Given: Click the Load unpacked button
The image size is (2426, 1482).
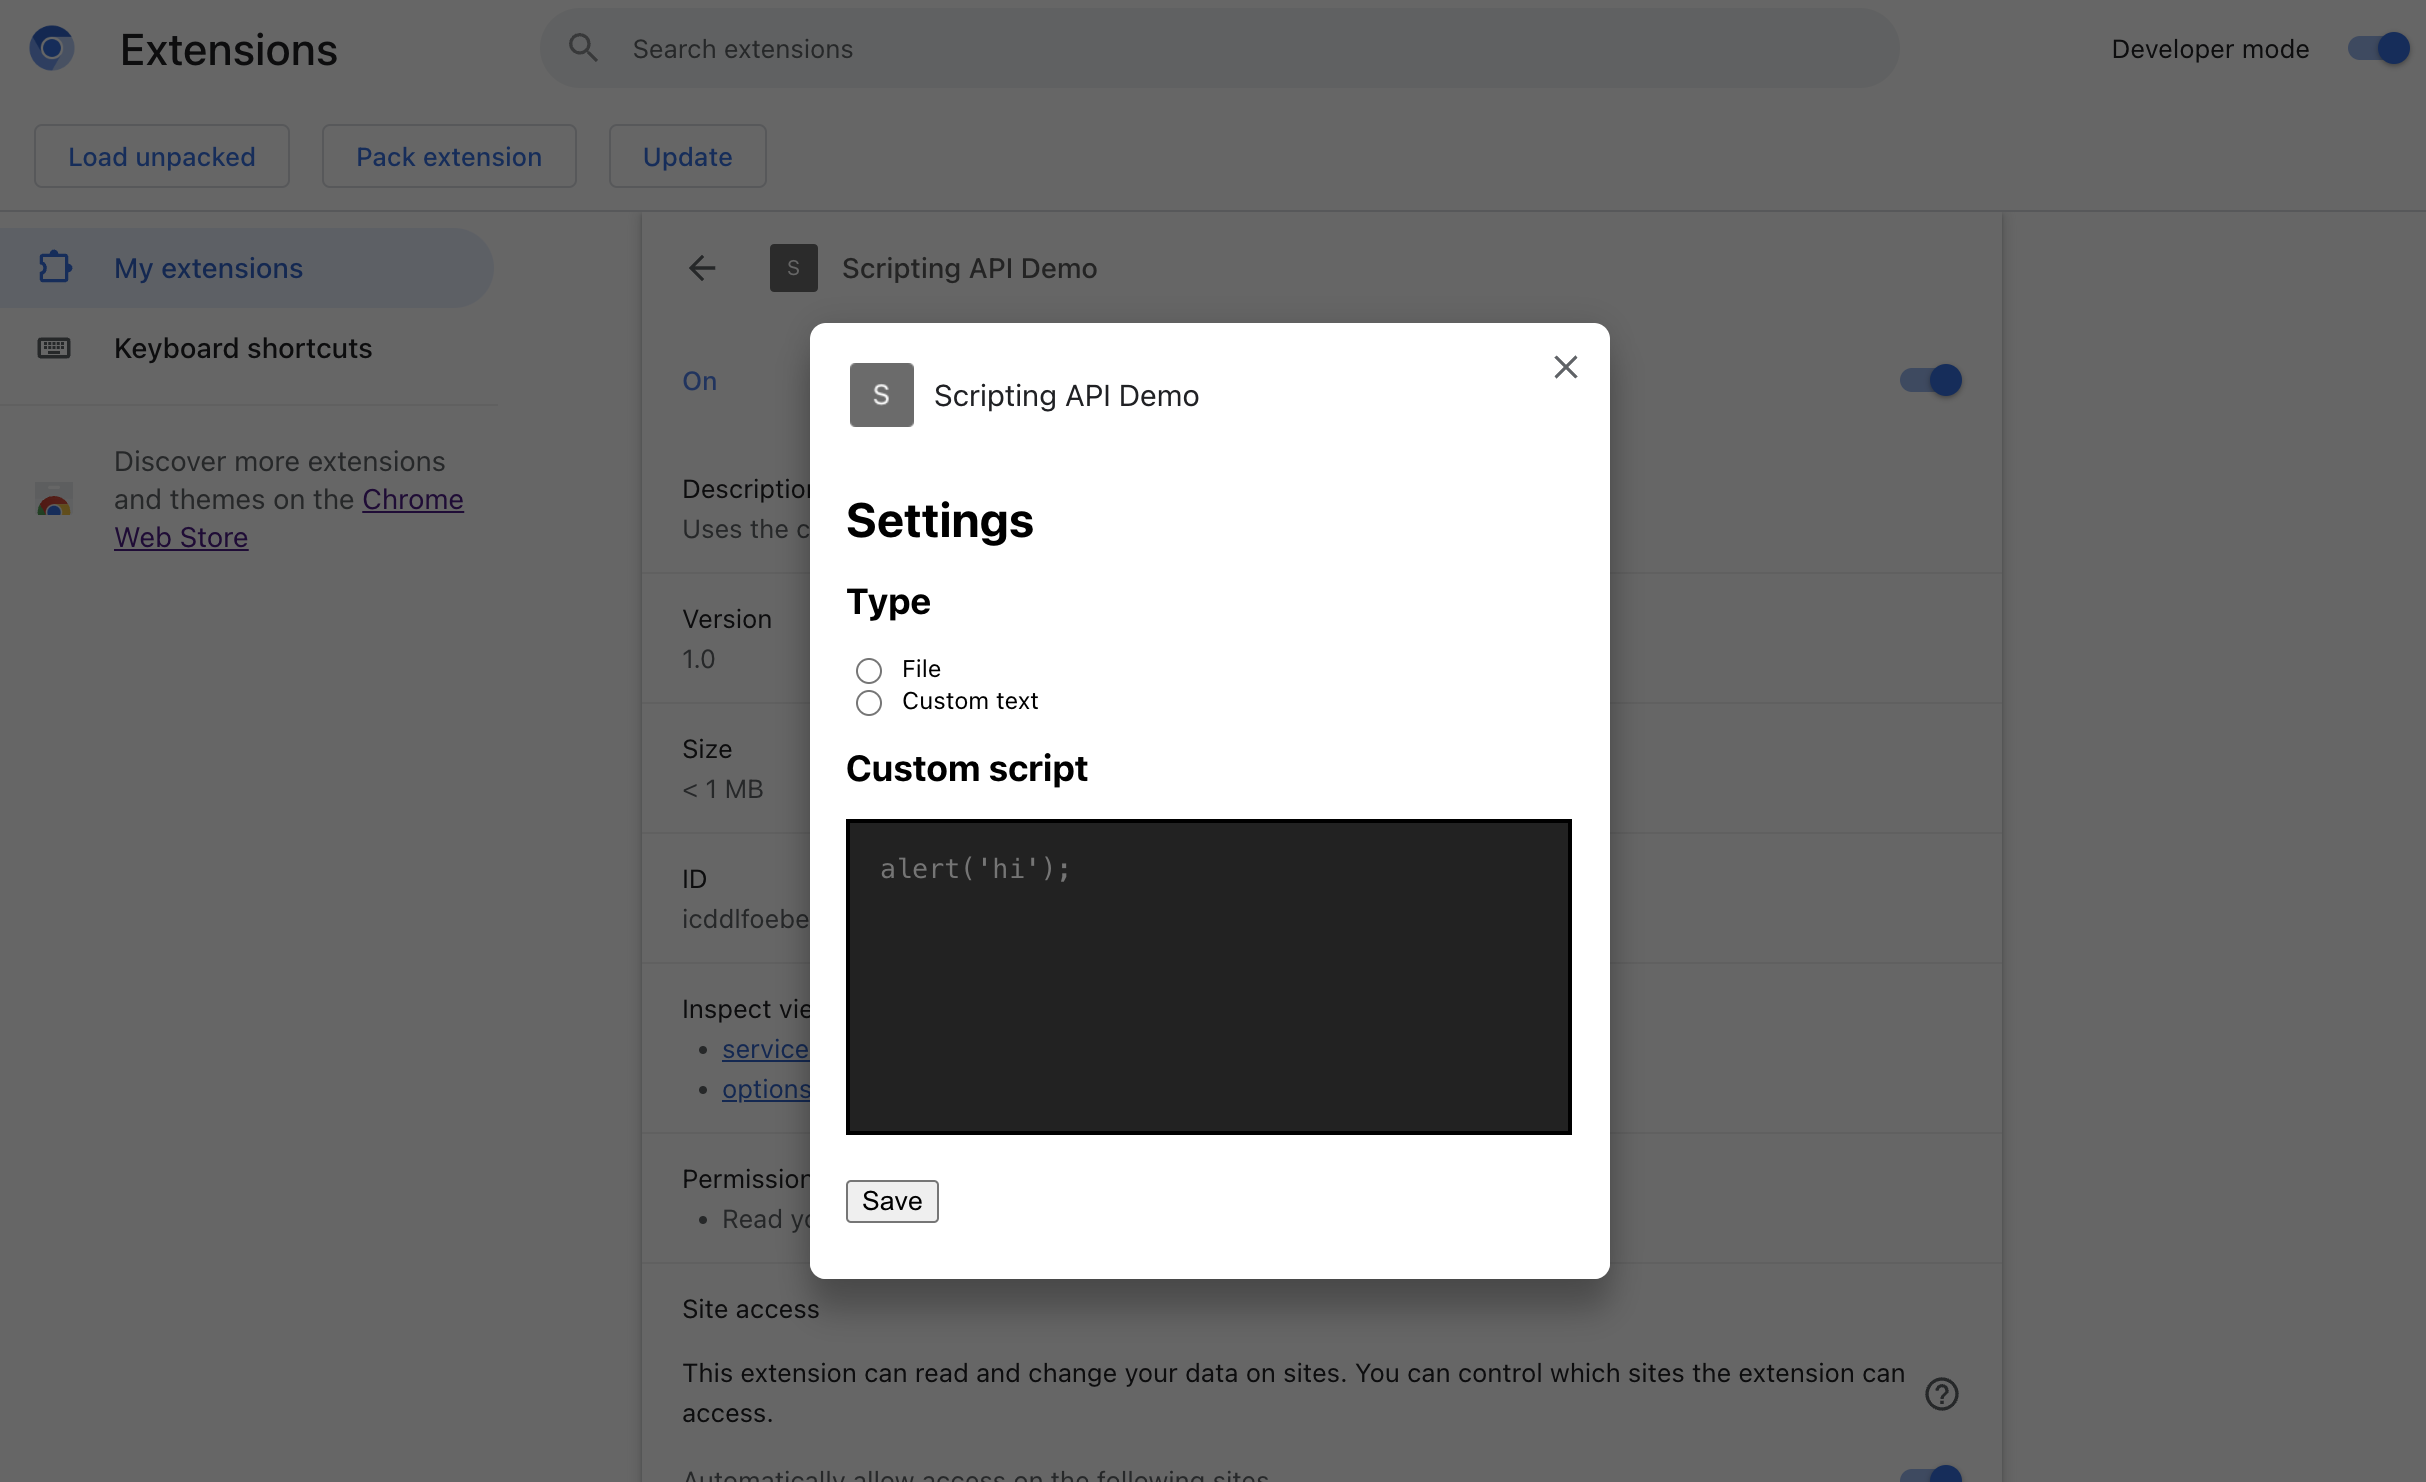Looking at the screenshot, I should pyautogui.click(x=161, y=154).
